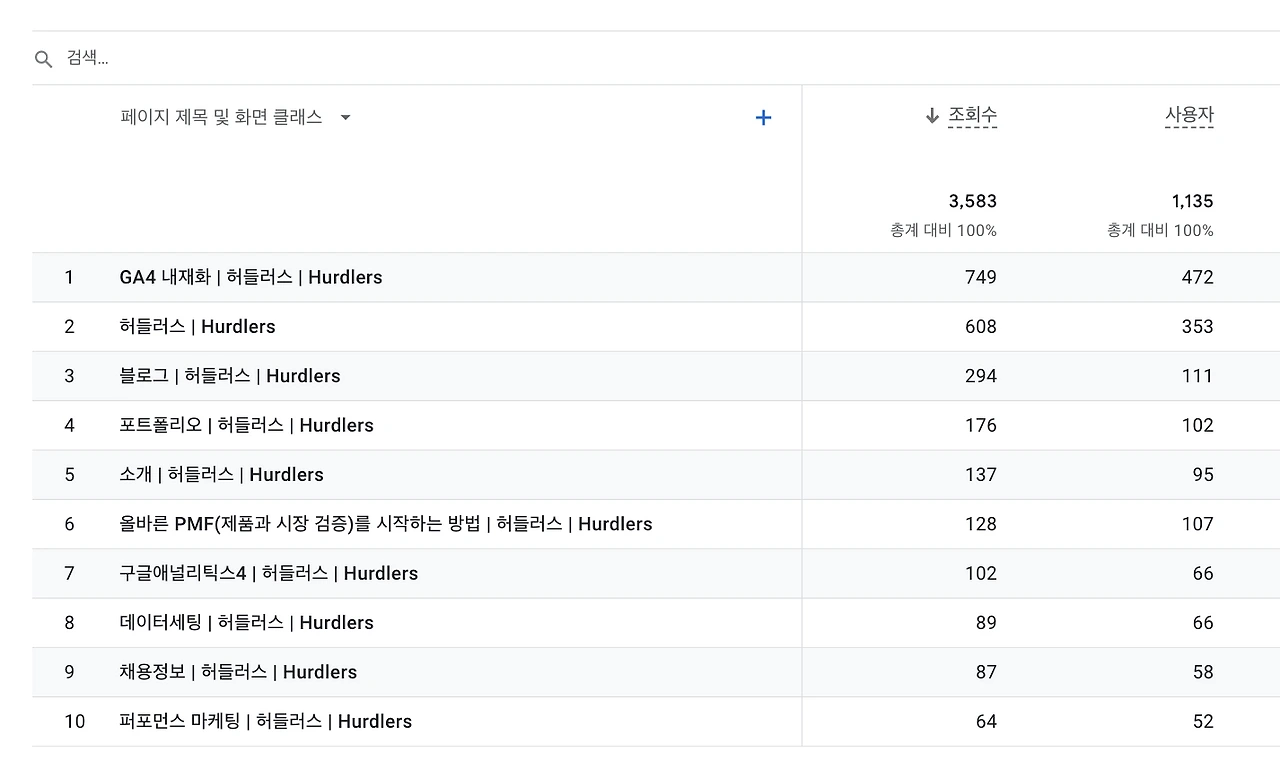Click users value 102 for 포트폴리오

pyautogui.click(x=1198, y=425)
